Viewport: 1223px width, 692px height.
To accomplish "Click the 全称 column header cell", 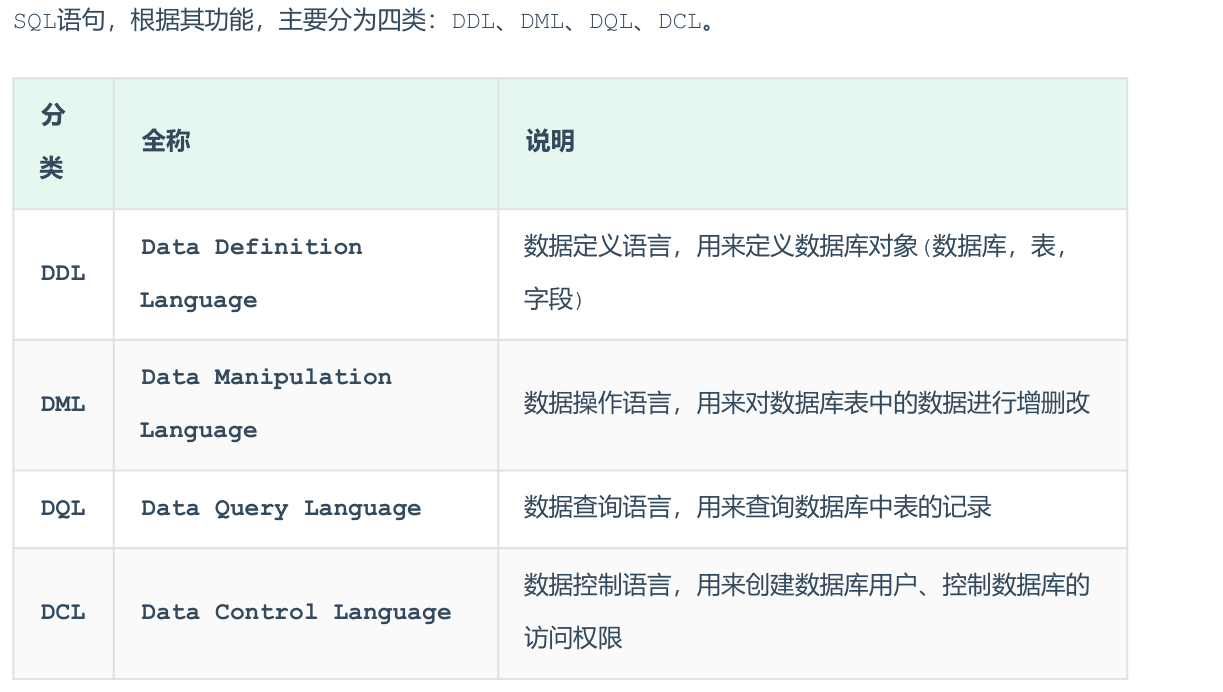I will [166, 142].
